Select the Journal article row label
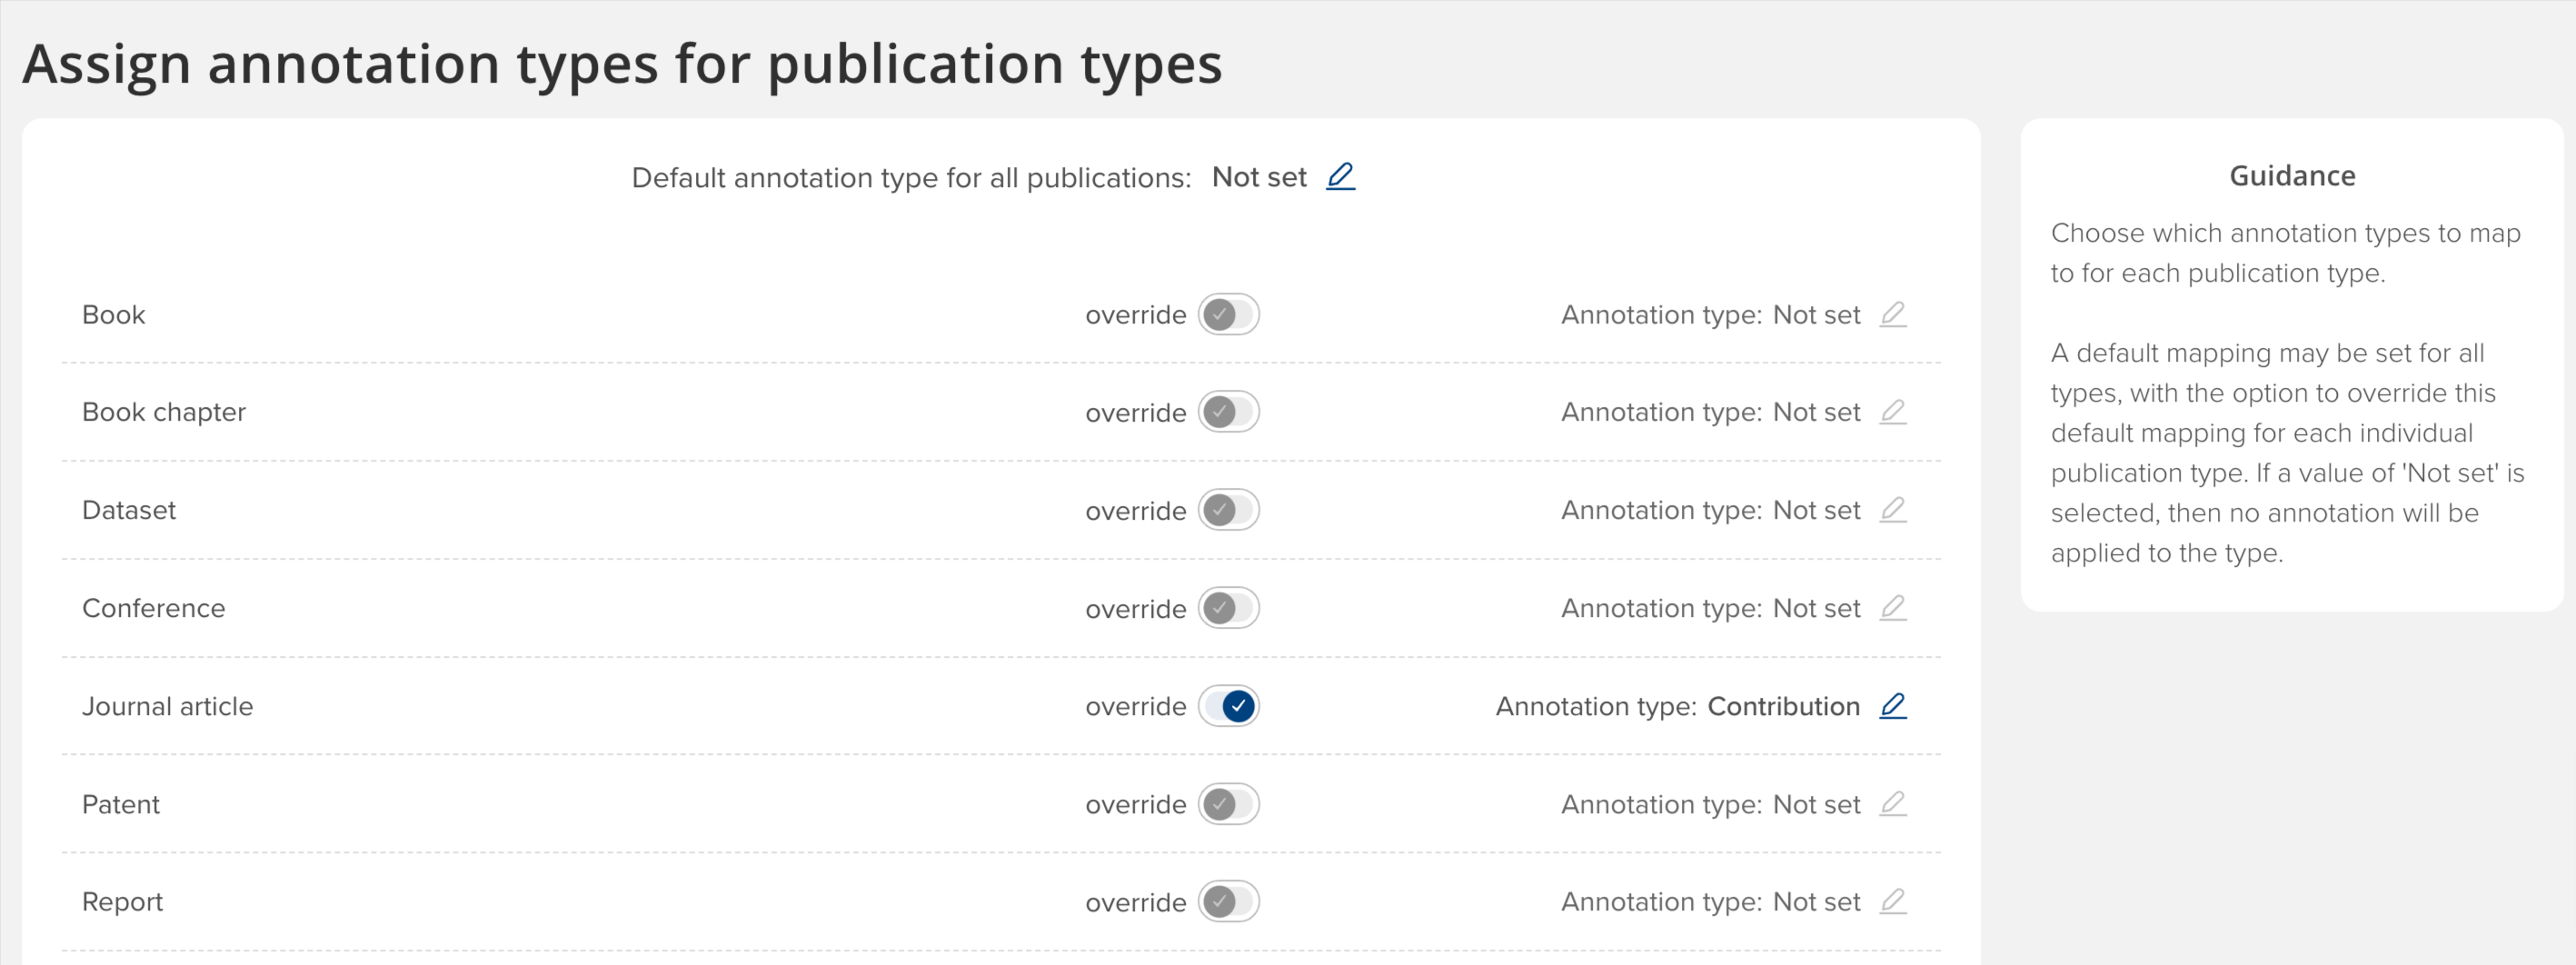Image resolution: width=2576 pixels, height=965 pixels. click(x=167, y=706)
